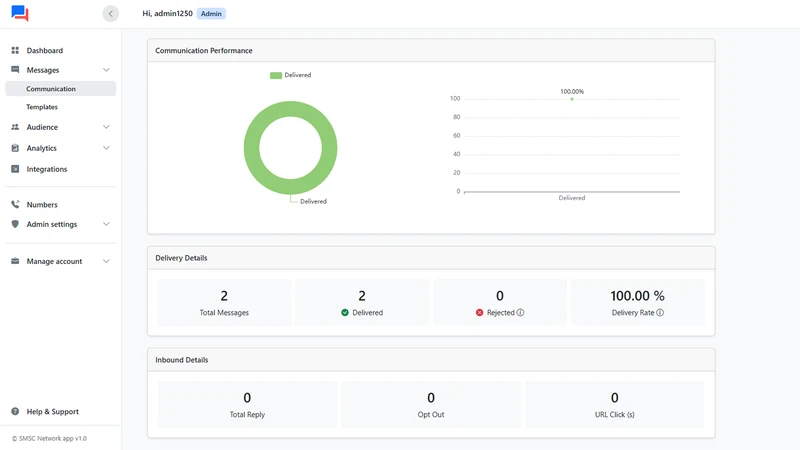Click the Delivery Details heading
The height and width of the screenshot is (450, 800).
[x=181, y=258]
